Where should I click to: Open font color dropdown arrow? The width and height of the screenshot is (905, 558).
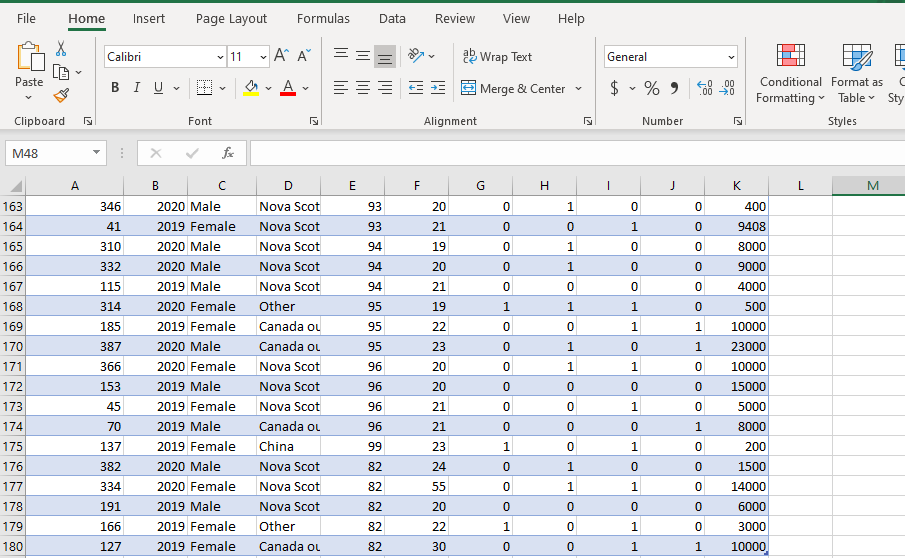tap(305, 88)
